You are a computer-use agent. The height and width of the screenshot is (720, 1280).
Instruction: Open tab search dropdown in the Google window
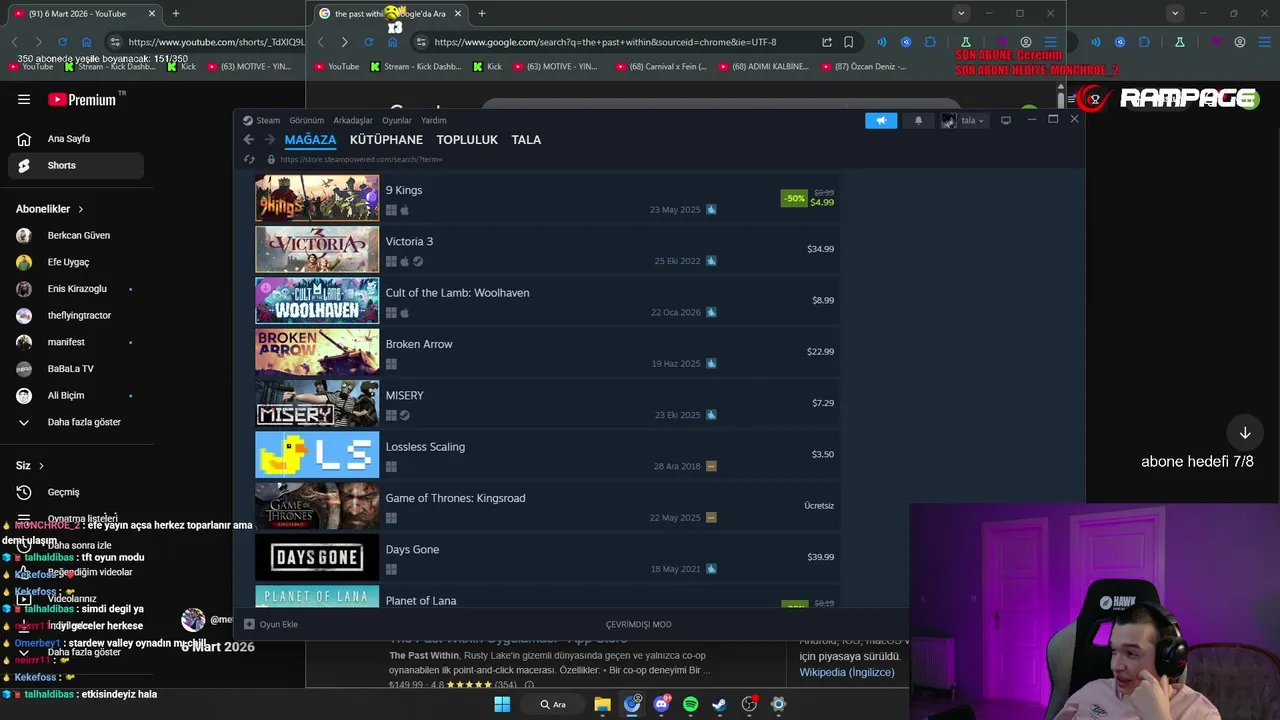tap(960, 14)
